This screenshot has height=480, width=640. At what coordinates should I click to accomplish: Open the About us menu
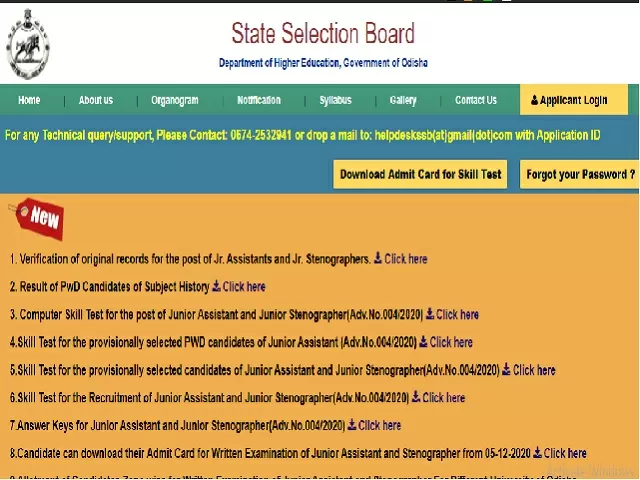tap(96, 100)
